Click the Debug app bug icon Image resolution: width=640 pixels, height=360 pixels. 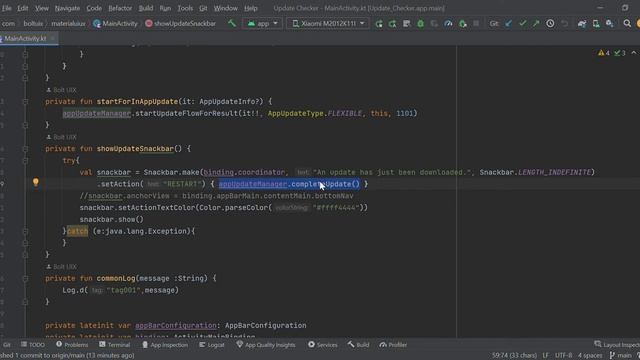pyautogui.click(x=420, y=24)
